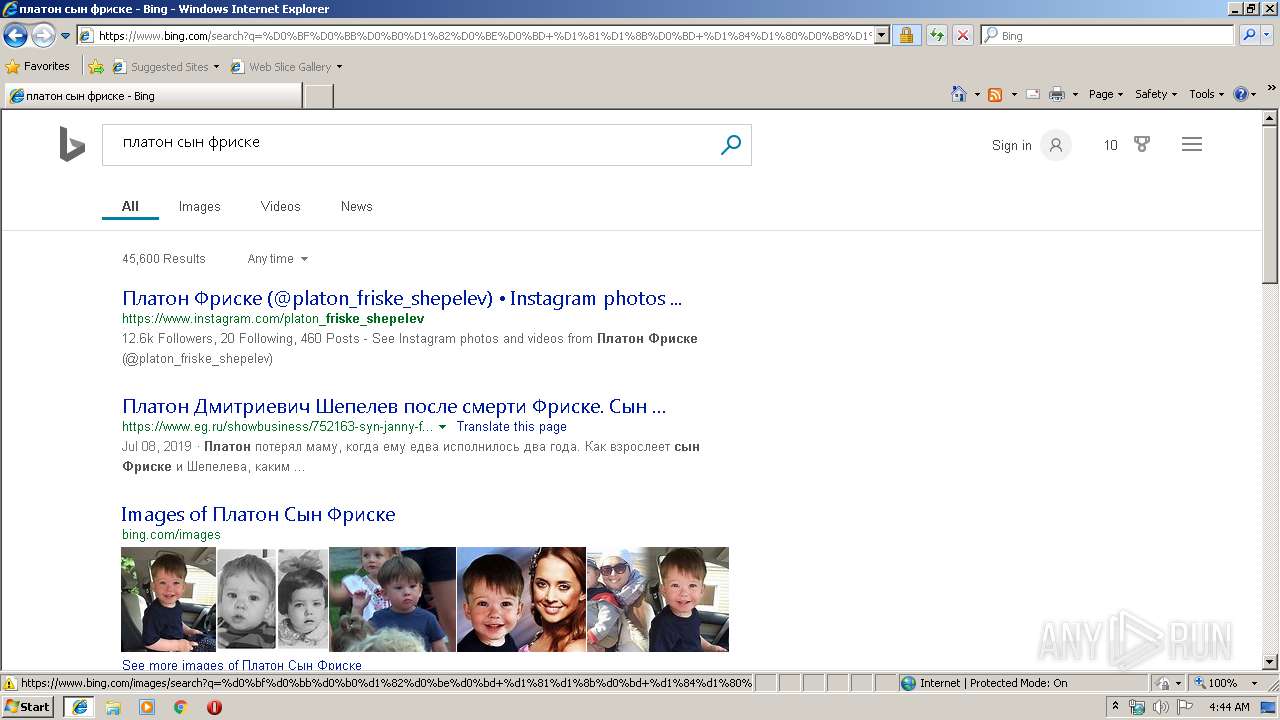Click the clock showing 4:44 AM

click(1229, 707)
